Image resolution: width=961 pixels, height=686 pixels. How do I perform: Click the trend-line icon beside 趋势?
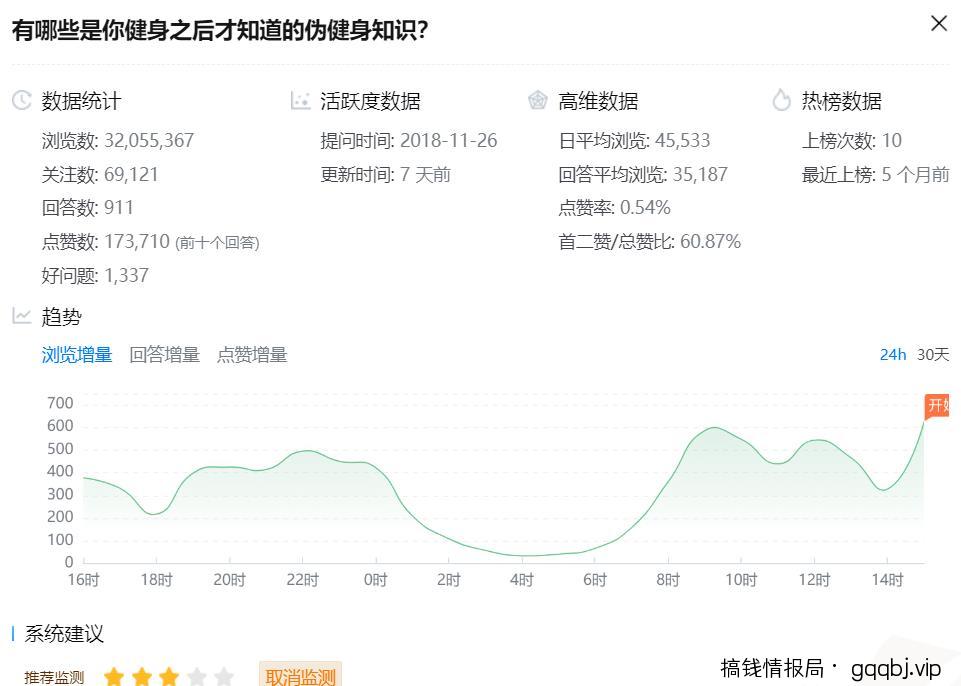[22, 316]
